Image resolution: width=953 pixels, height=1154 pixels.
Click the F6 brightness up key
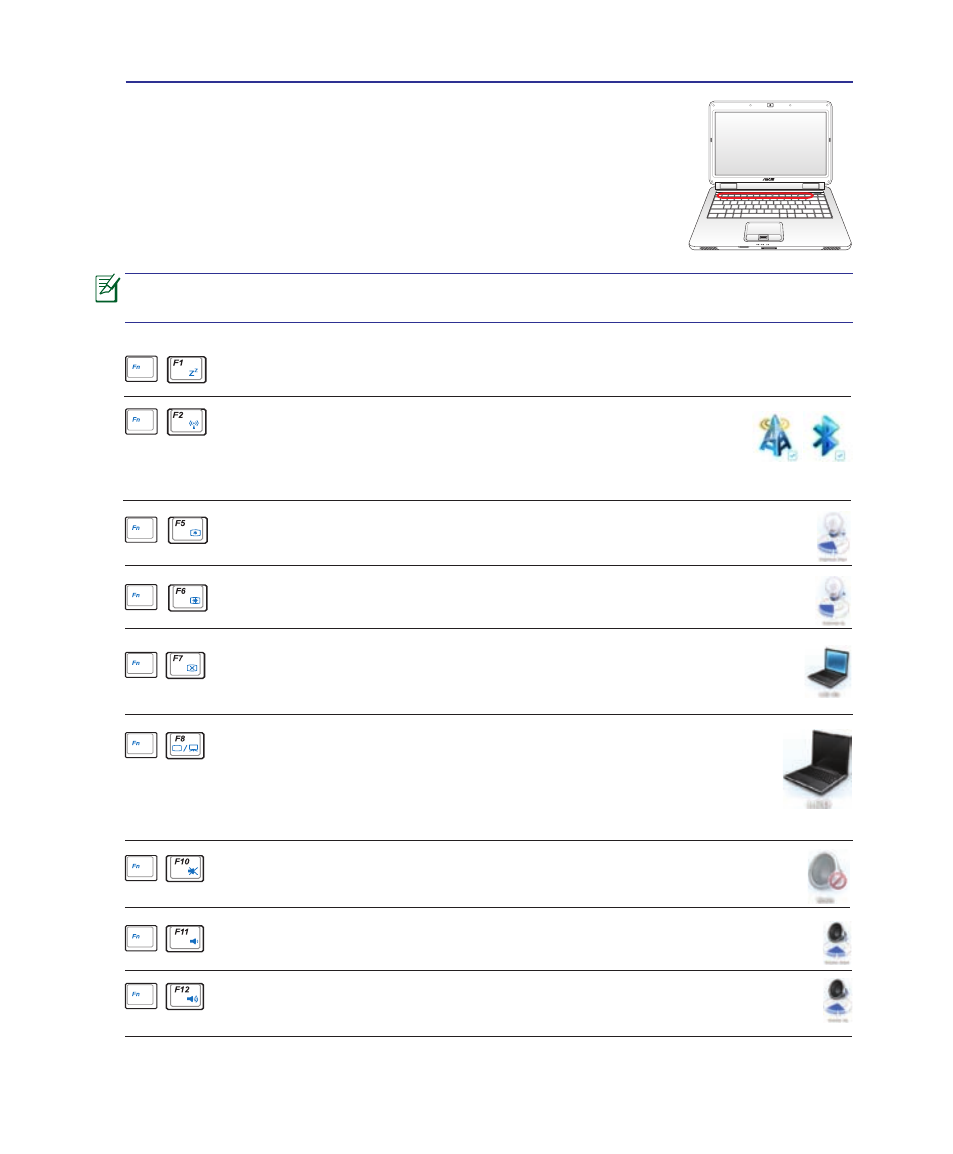pos(188,598)
